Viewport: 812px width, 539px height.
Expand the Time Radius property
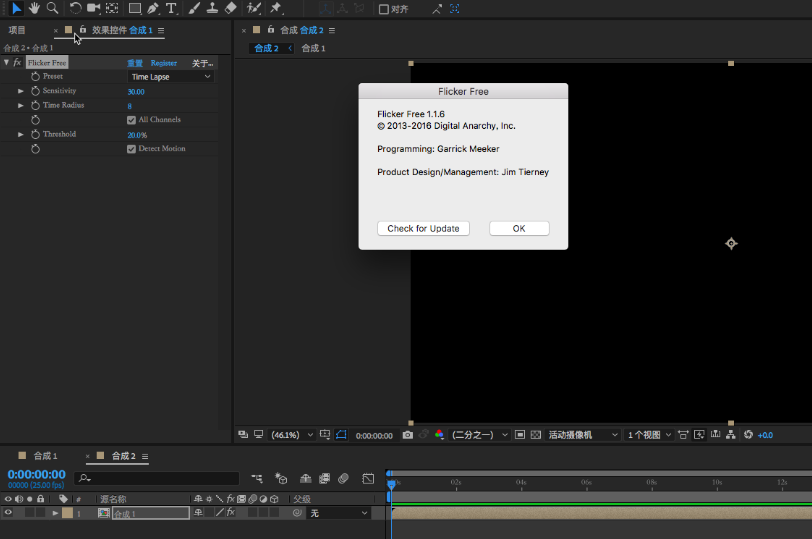tap(21, 106)
